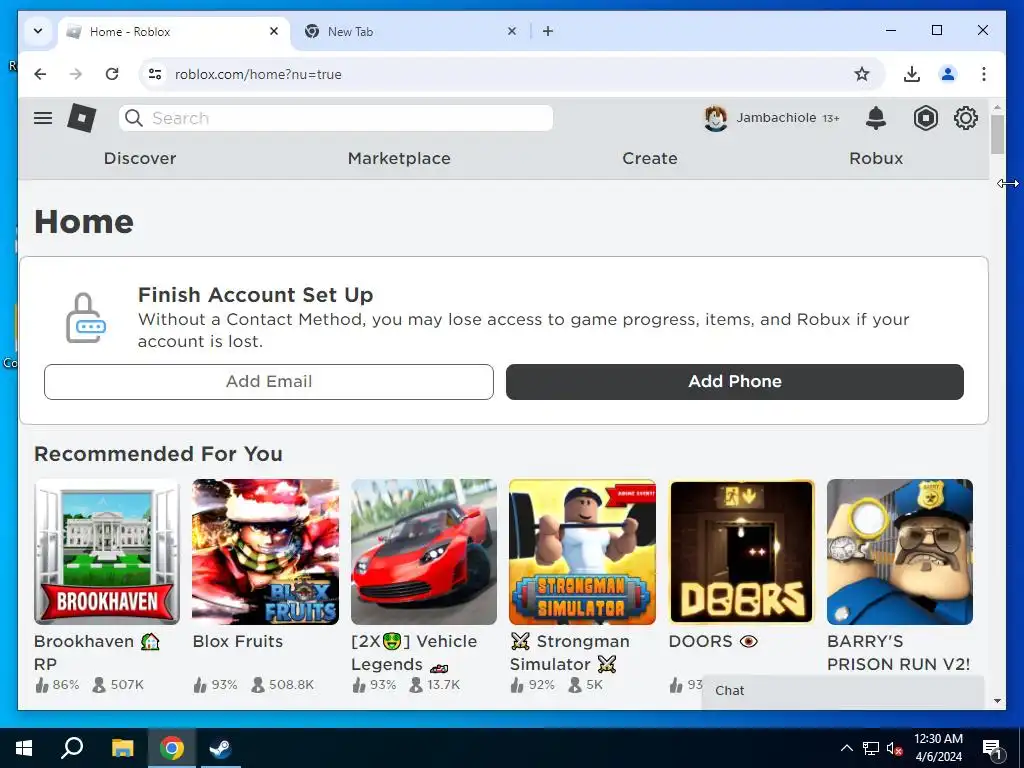Switch to the New Tab tab
The width and height of the screenshot is (1024, 768).
(411, 31)
